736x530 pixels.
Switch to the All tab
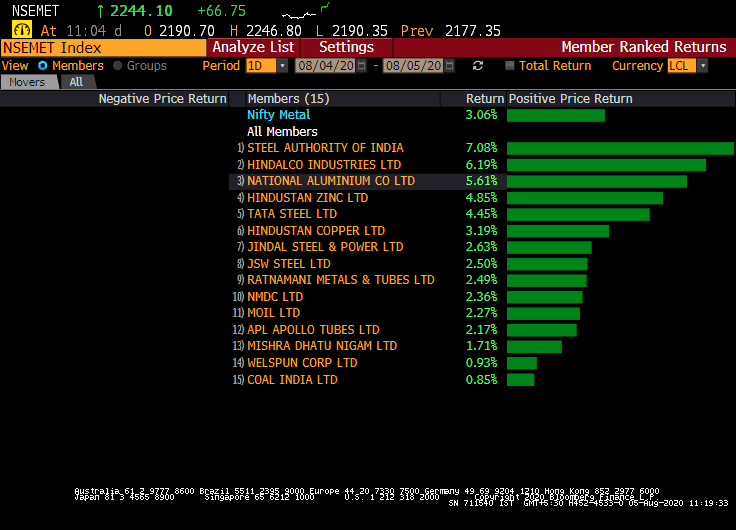(x=76, y=82)
